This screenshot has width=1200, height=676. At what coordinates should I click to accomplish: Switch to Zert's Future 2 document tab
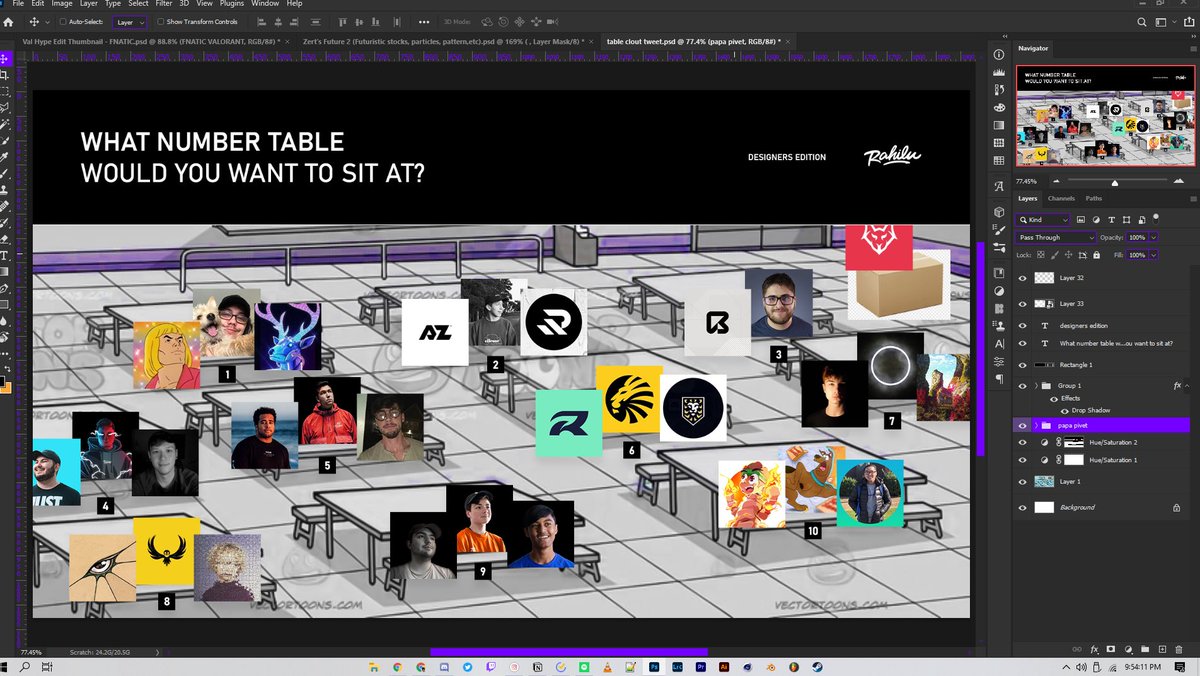[x=446, y=41]
